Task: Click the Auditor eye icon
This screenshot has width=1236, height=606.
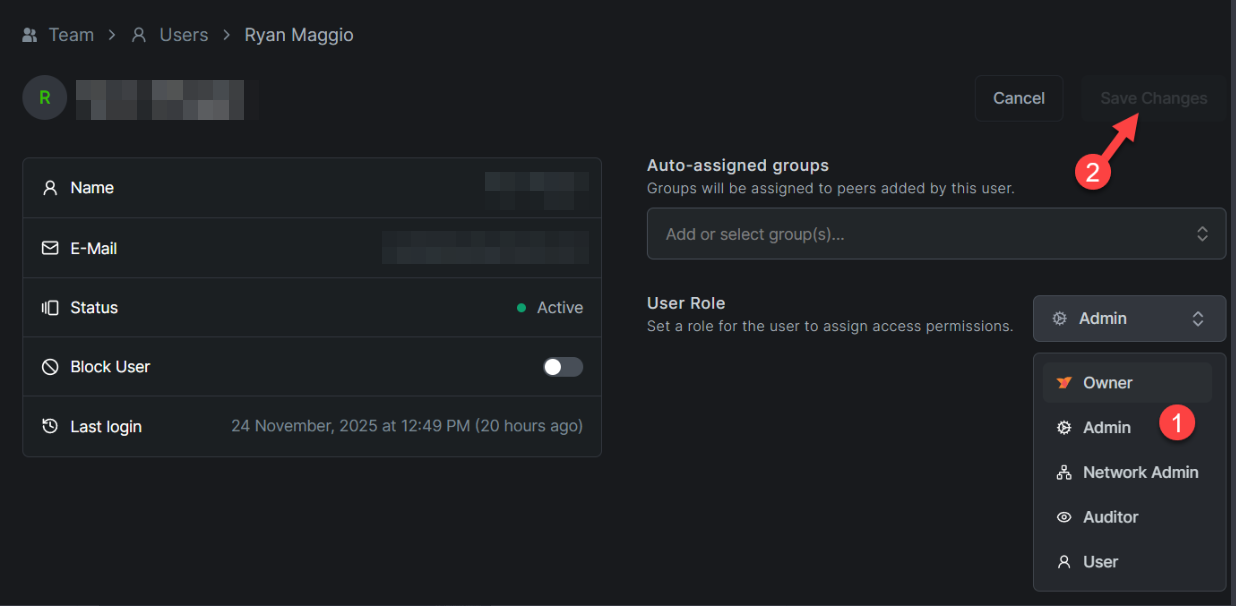Action: coord(1064,518)
